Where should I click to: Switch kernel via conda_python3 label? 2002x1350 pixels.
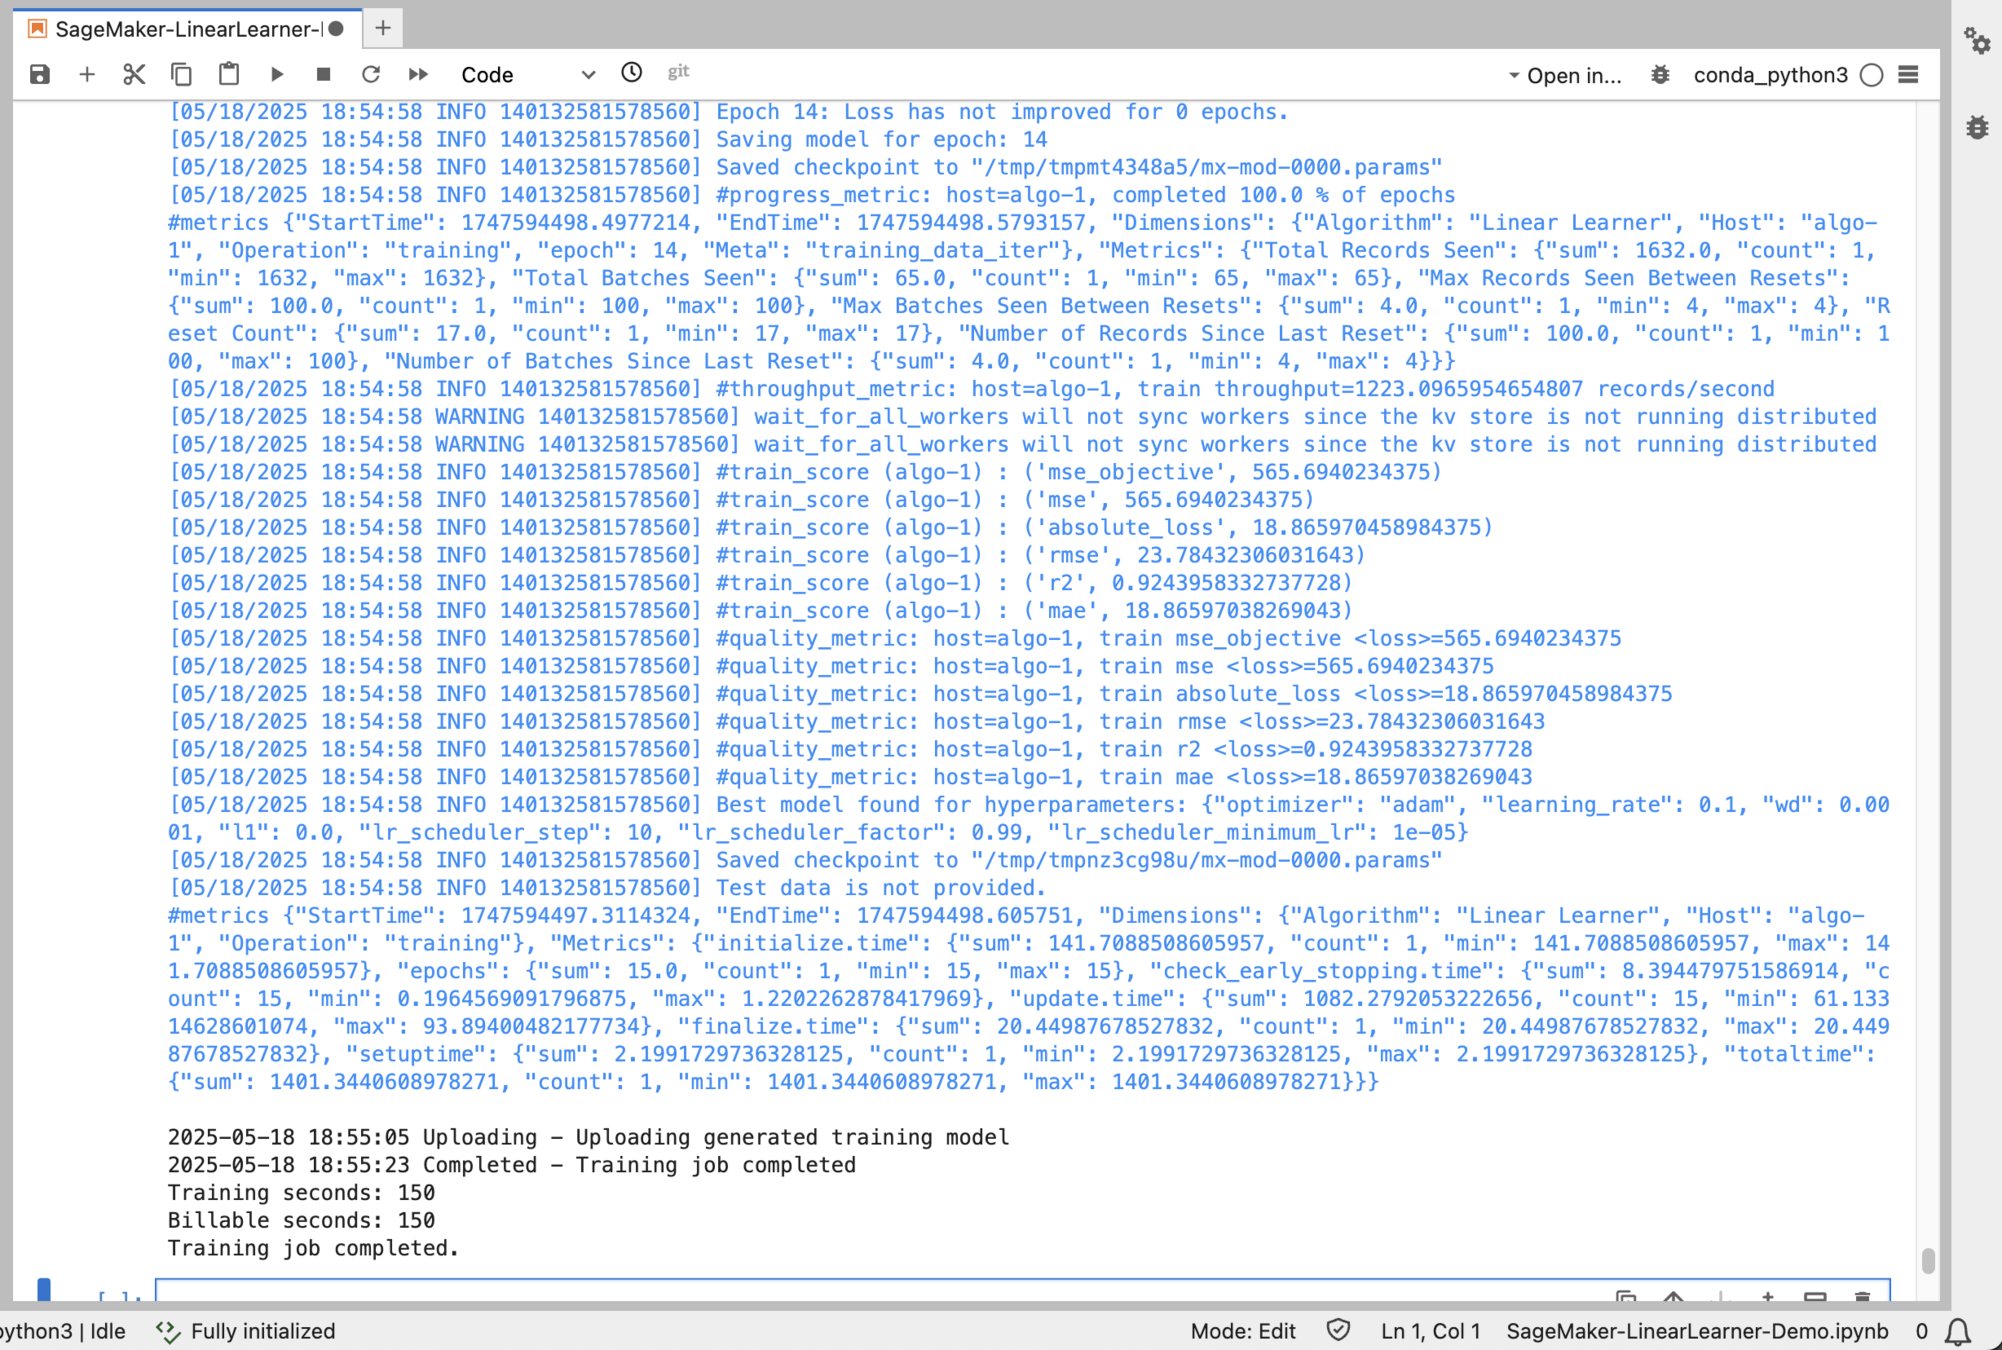coord(1769,76)
